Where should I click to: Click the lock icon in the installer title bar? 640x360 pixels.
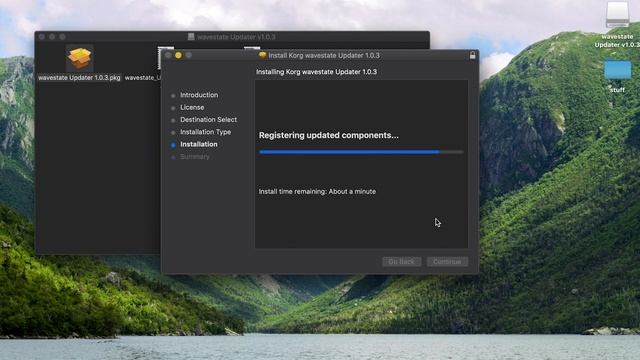472,55
